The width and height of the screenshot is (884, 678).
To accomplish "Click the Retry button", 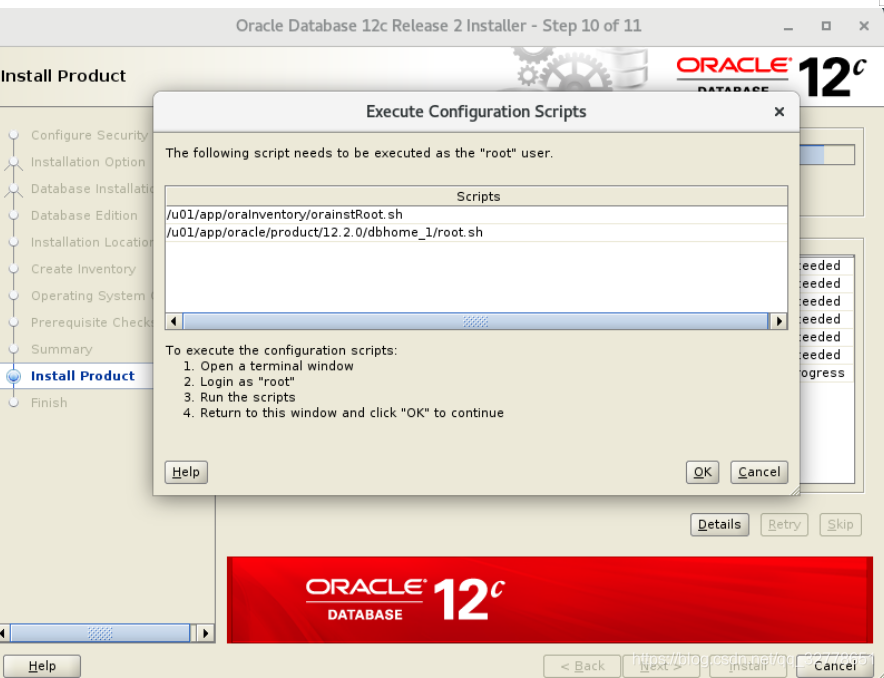I will coord(784,525).
